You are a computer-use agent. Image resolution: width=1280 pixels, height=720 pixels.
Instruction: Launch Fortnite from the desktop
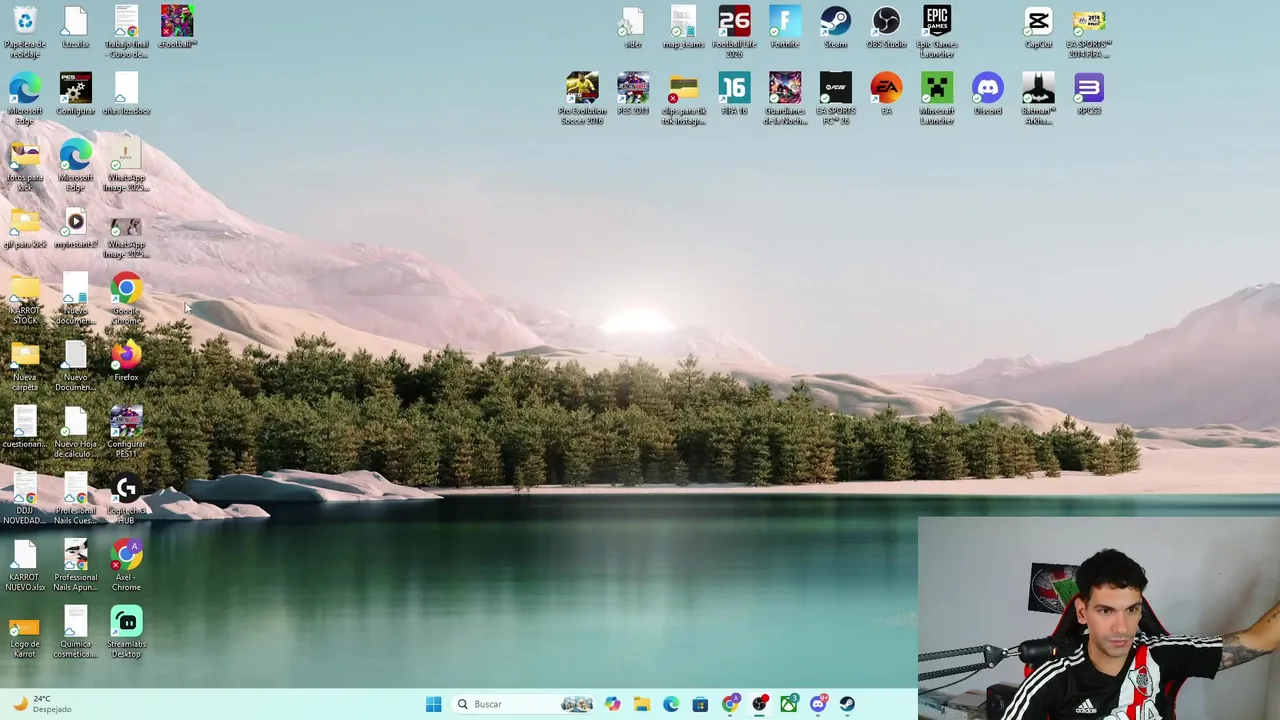[785, 27]
